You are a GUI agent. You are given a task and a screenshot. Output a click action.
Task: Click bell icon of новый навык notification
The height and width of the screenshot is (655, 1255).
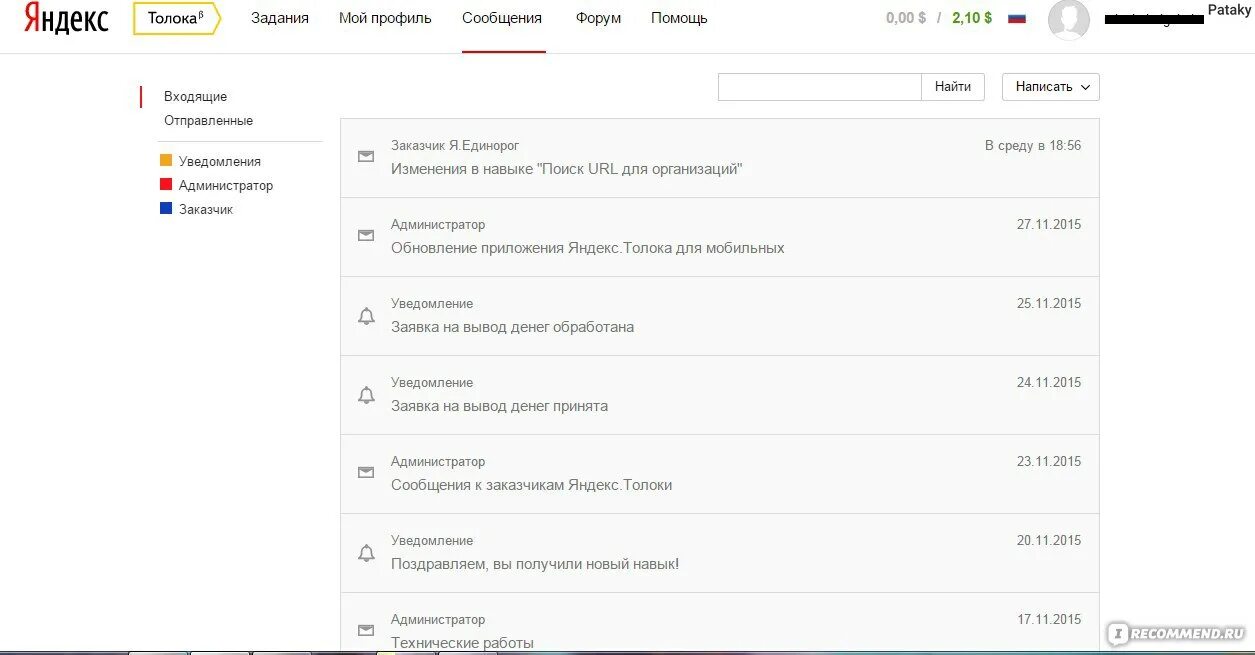coord(366,553)
